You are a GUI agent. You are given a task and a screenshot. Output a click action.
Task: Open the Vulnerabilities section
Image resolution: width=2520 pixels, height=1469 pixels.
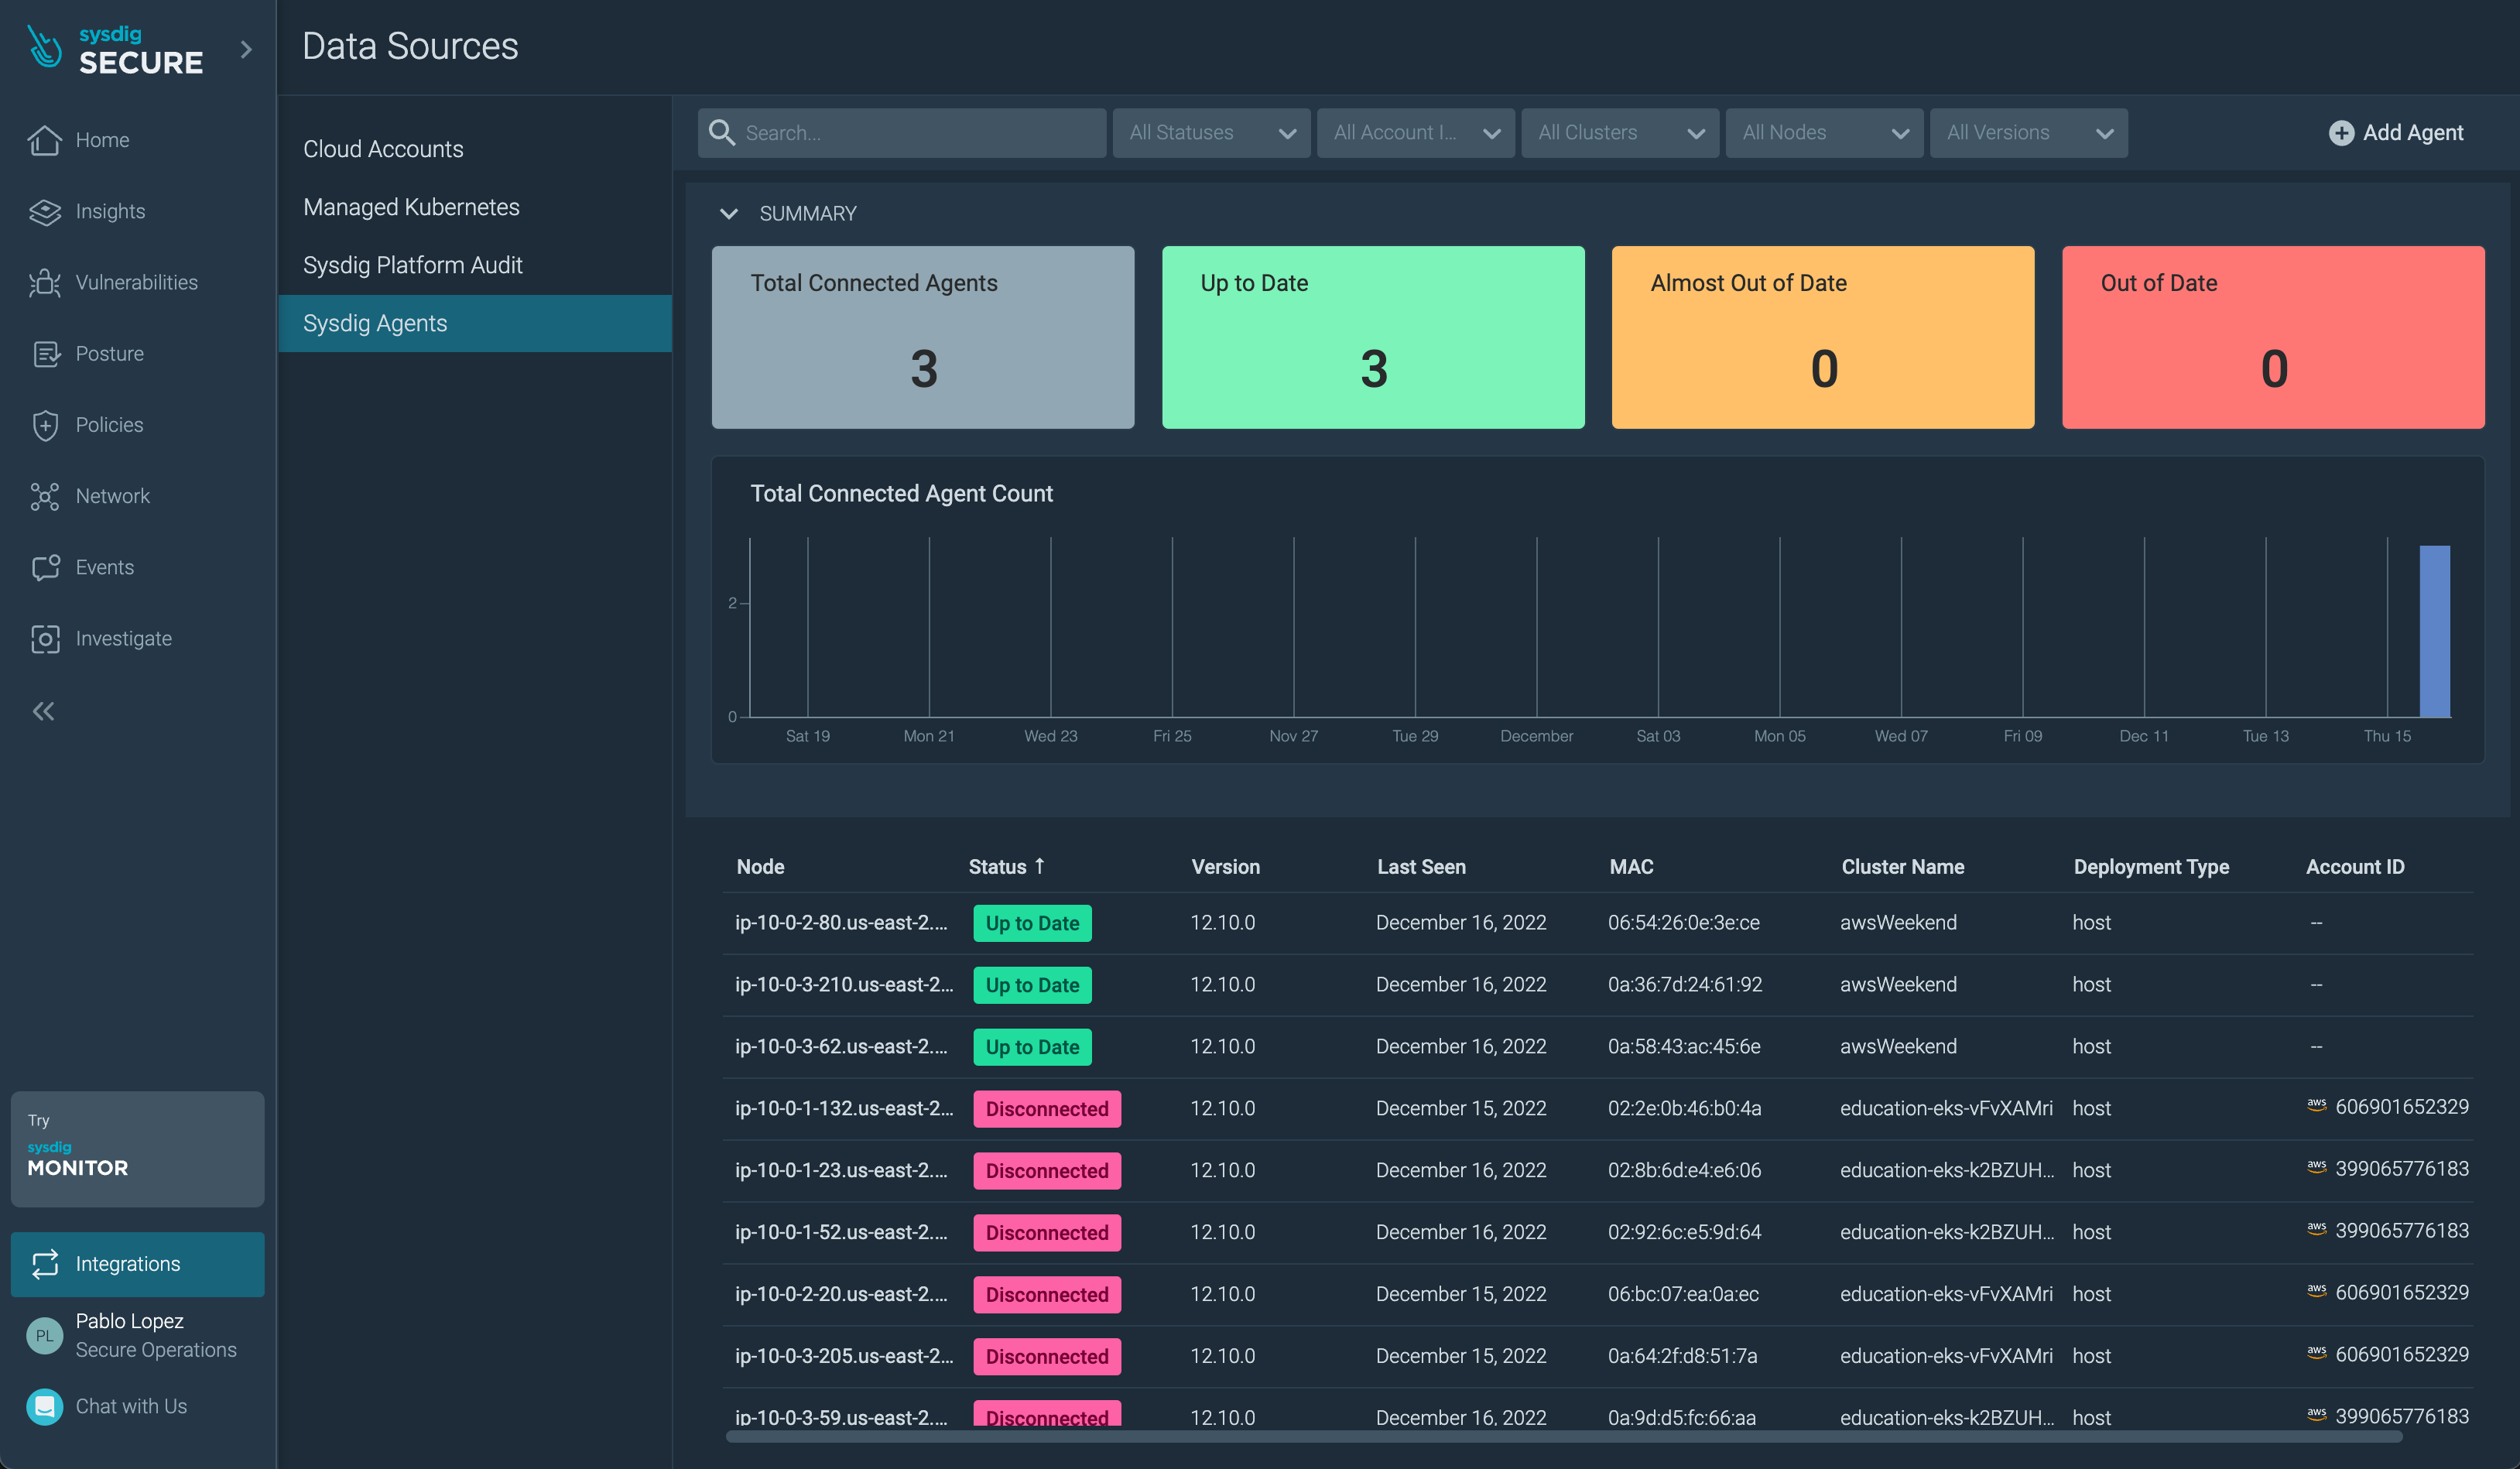pyautogui.click(x=137, y=283)
